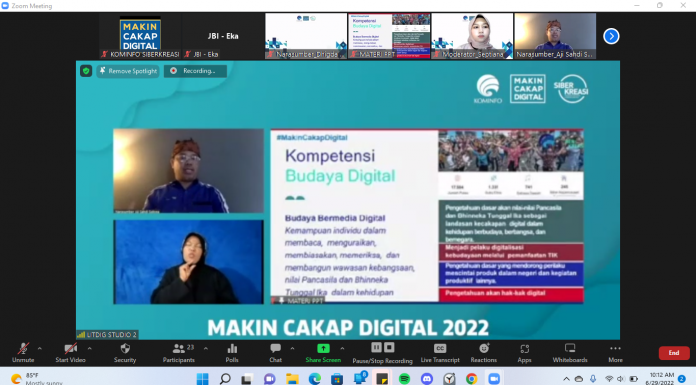Click the Remove Spotlight button
696x385 pixels.
[x=128, y=71]
